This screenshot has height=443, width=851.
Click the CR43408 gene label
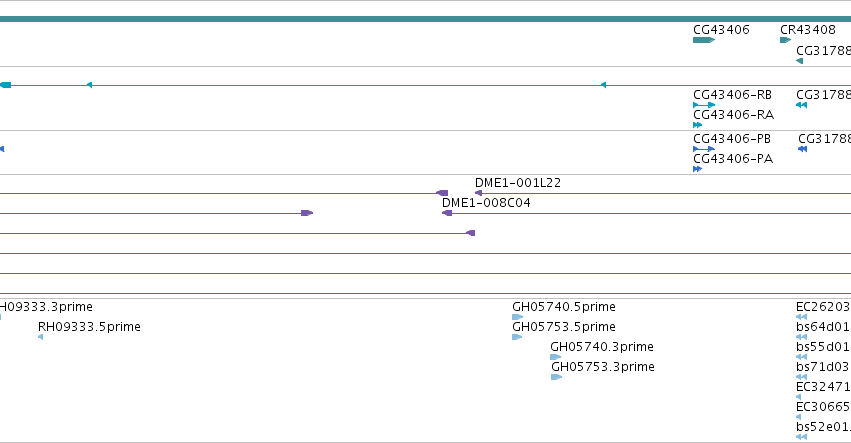tap(808, 30)
